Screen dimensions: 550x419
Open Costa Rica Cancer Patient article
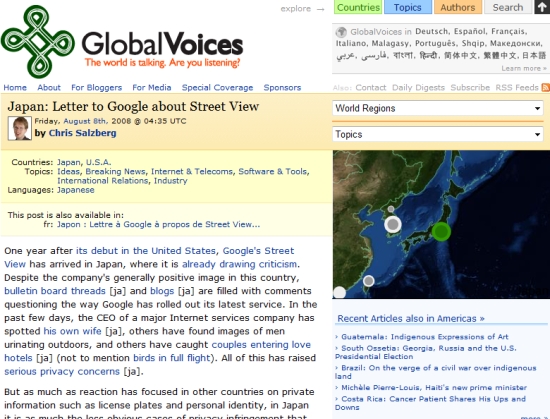point(430,403)
